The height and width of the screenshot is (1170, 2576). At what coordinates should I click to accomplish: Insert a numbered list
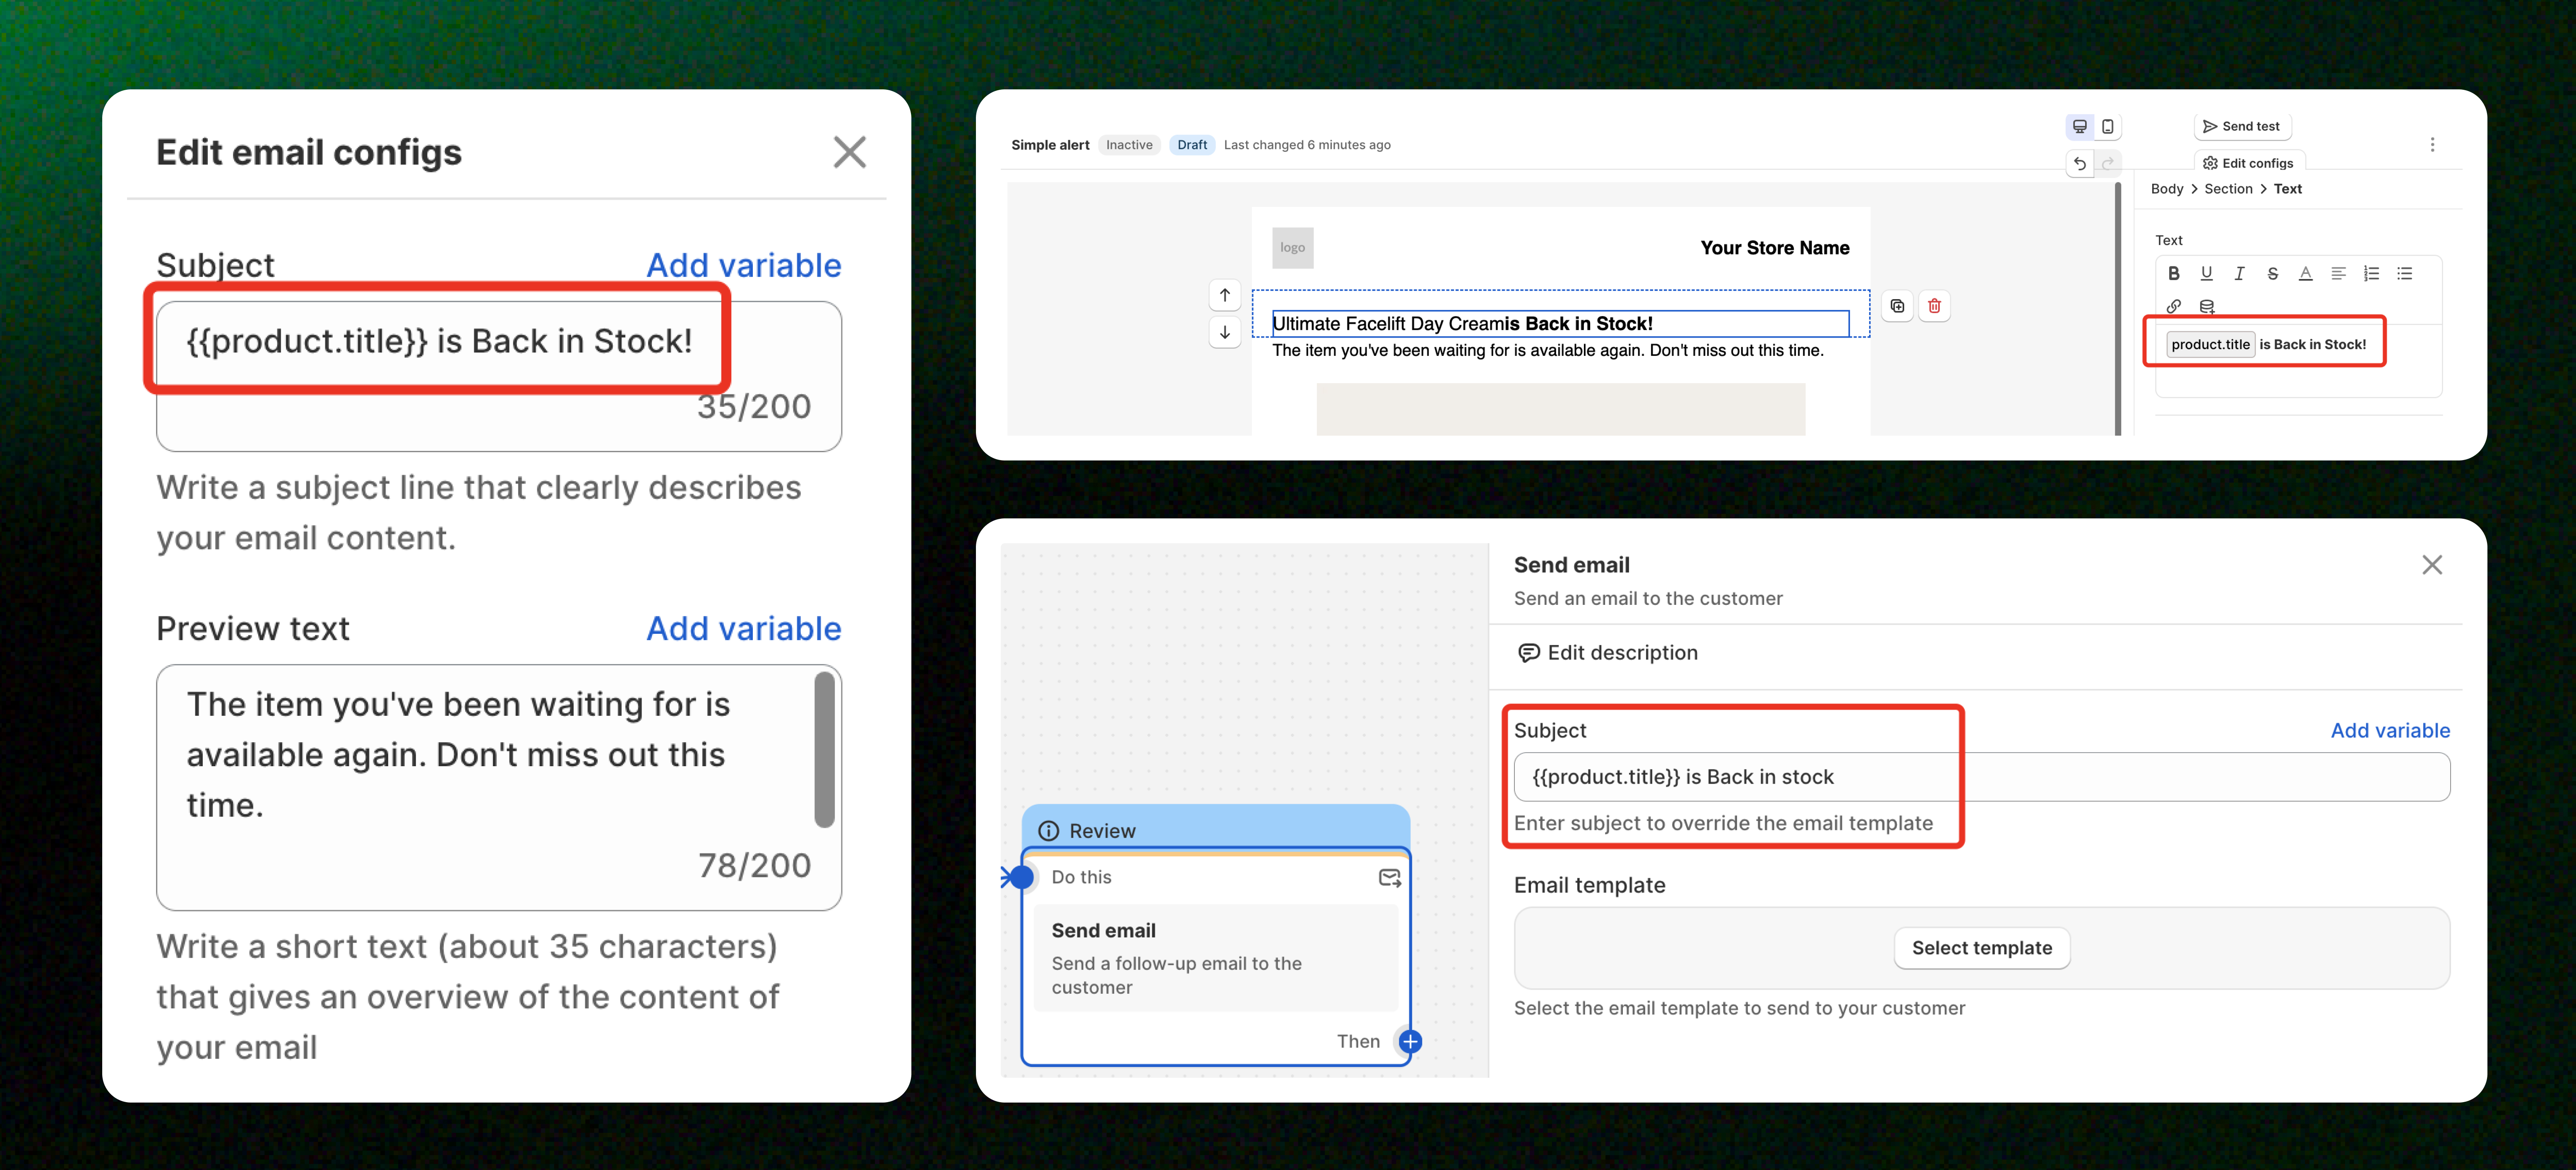pos(2371,273)
